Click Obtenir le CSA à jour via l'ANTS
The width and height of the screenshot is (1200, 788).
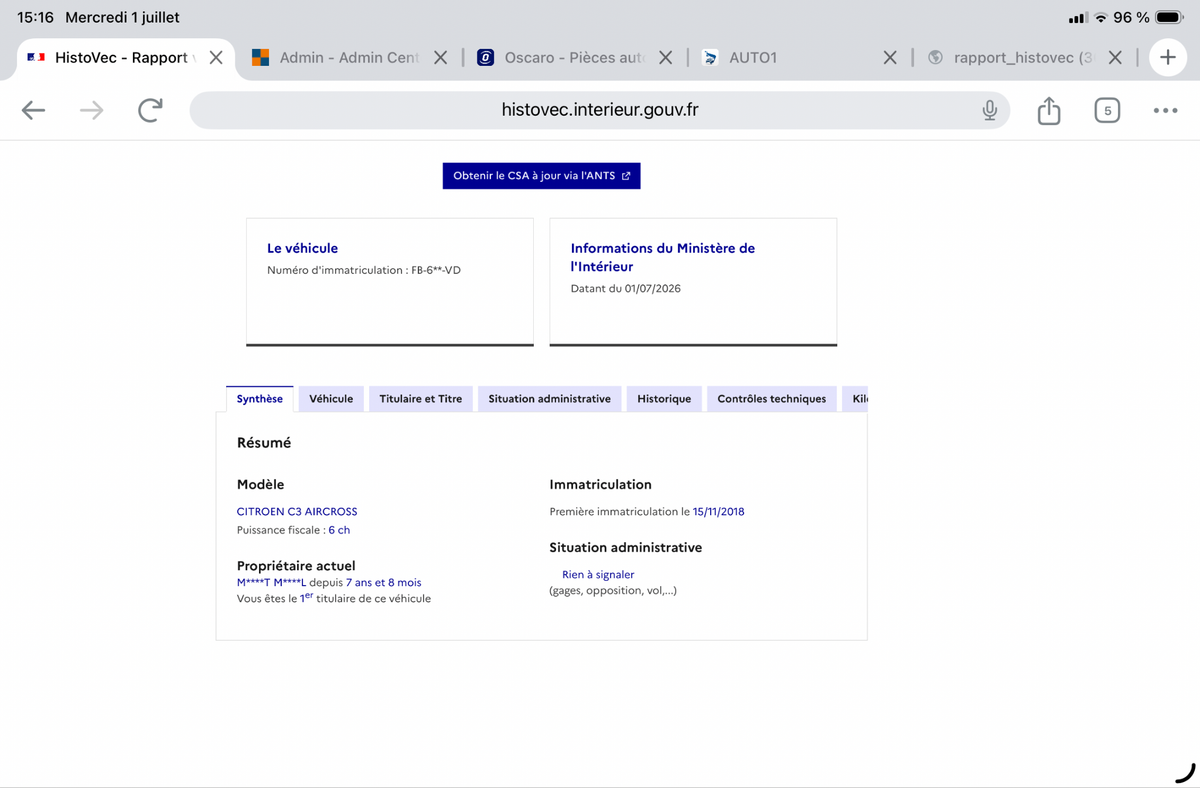541,176
